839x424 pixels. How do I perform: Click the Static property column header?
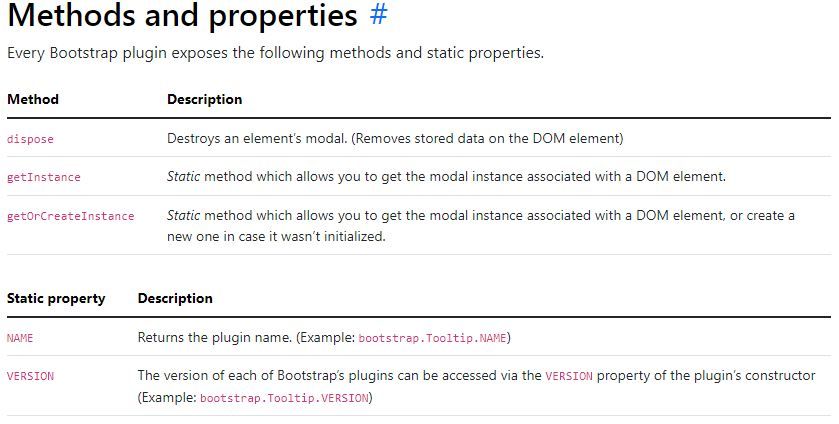coord(56,298)
